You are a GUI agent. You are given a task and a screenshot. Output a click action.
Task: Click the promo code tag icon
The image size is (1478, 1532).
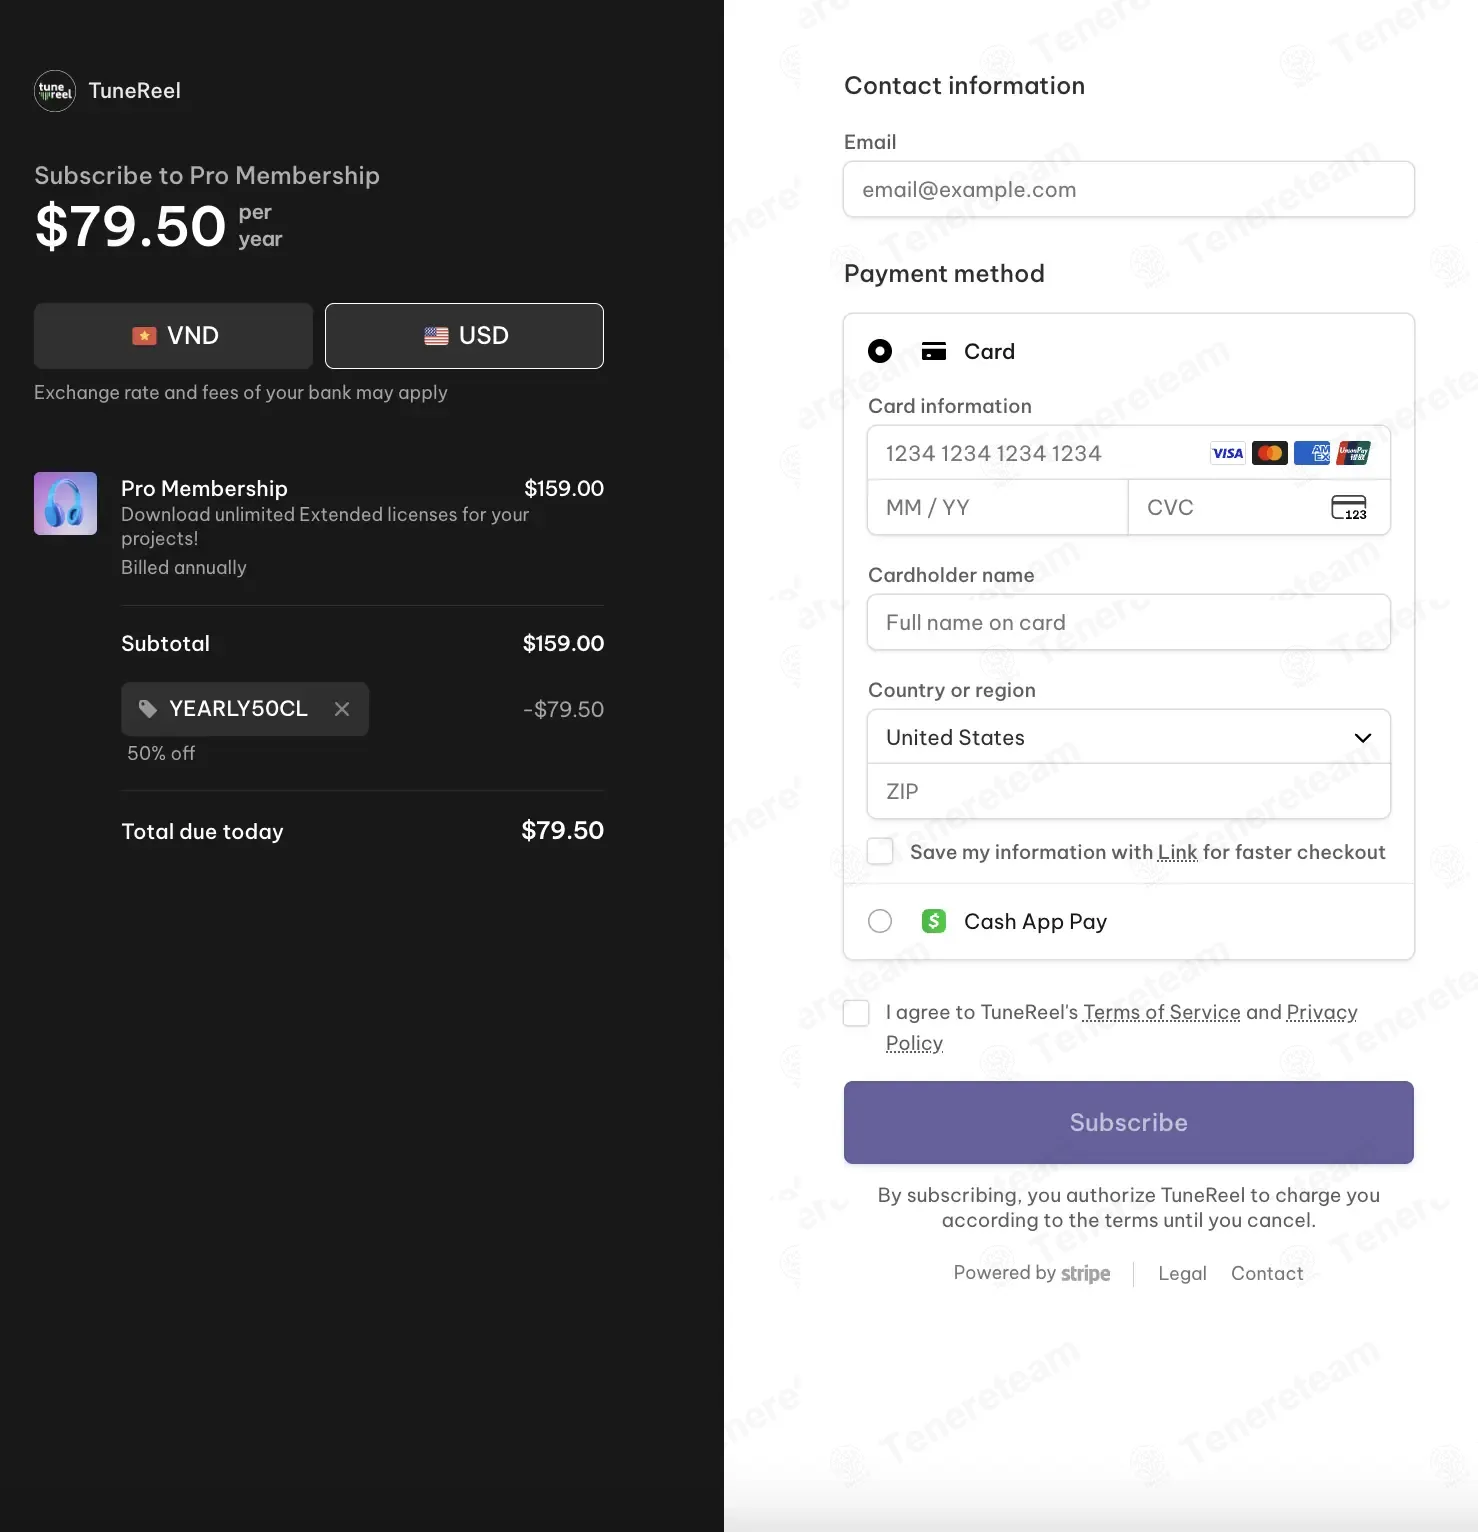click(x=148, y=709)
